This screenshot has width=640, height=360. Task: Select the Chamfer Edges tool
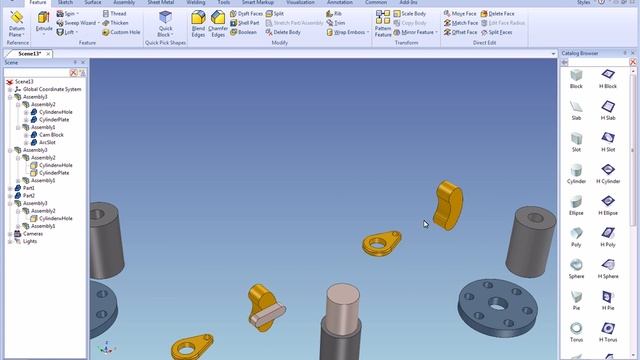click(218, 24)
